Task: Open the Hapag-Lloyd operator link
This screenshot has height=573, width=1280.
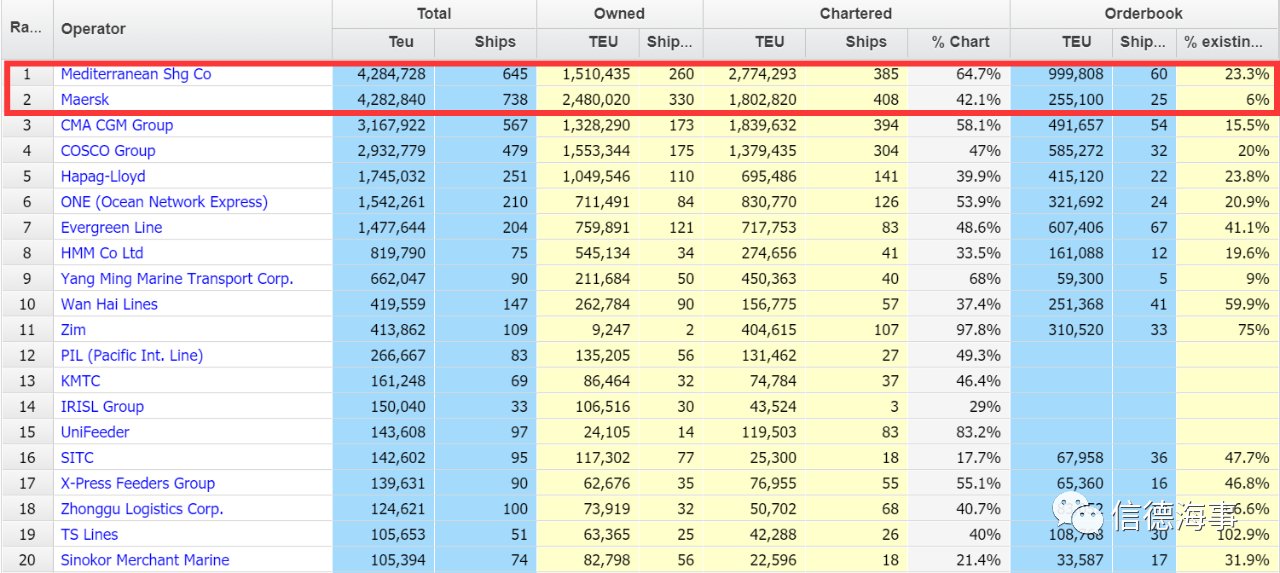Action: coord(103,176)
